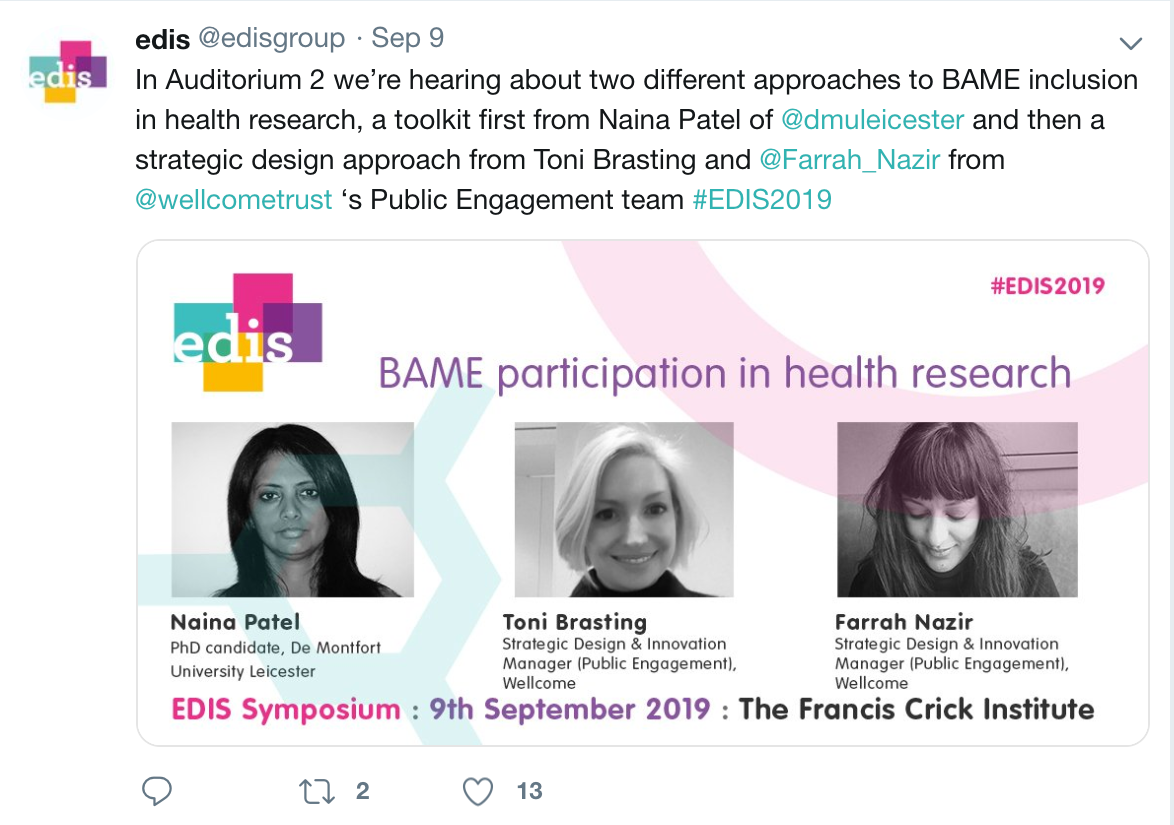Click Farrah Nazir's photo in the card
1174x825 pixels.
tap(957, 509)
